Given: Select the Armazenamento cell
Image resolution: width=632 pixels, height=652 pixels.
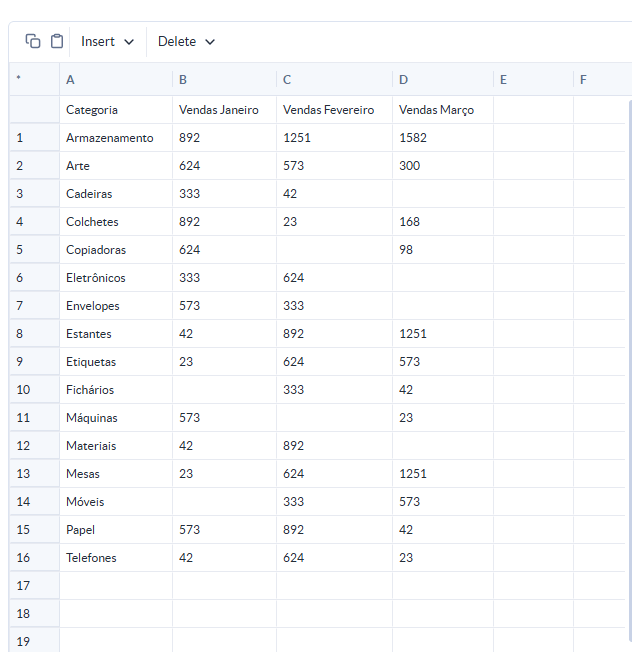Looking at the screenshot, I should [115, 138].
